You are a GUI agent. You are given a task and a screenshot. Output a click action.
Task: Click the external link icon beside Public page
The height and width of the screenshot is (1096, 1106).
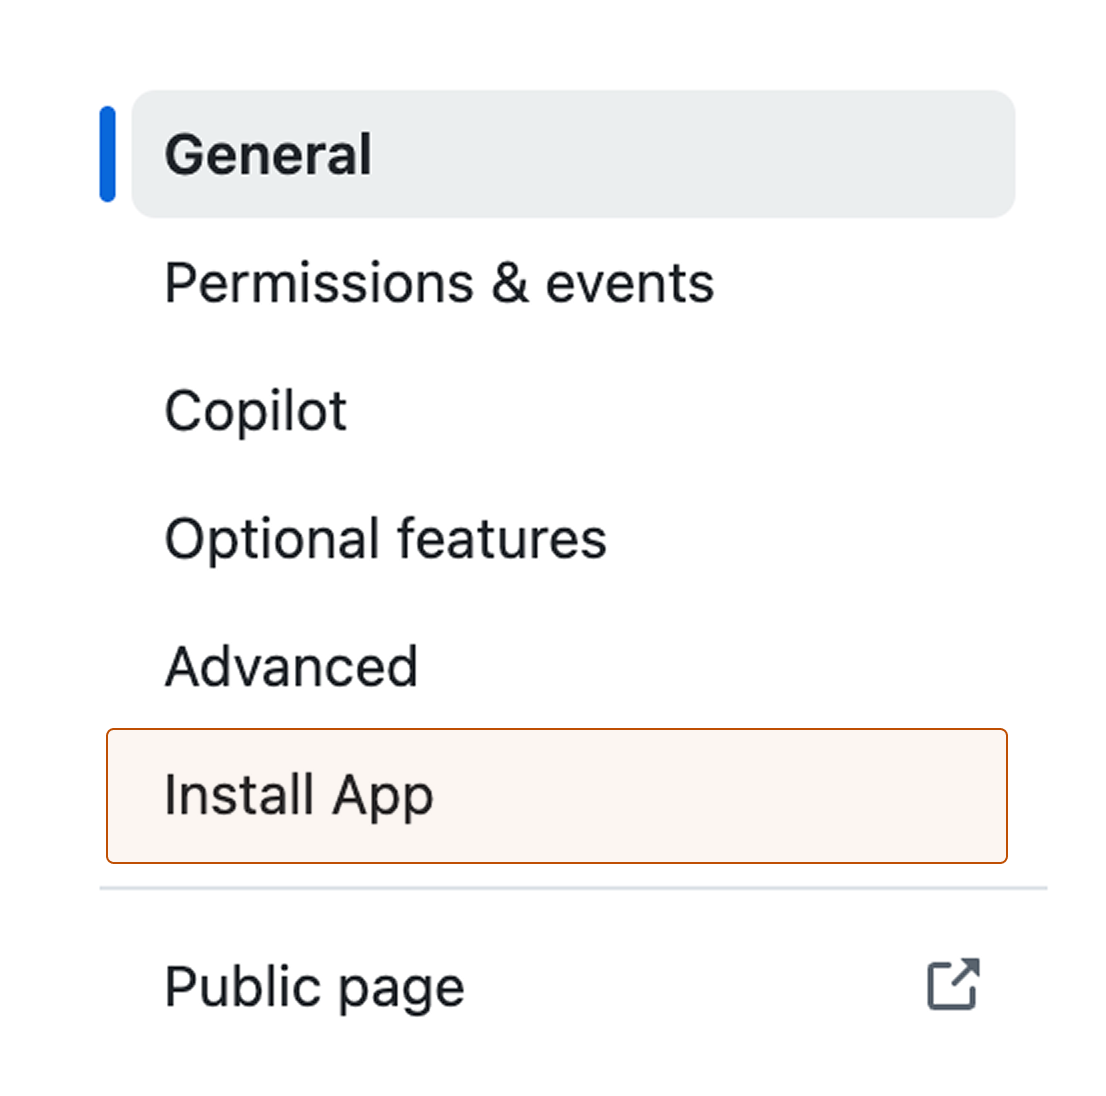point(957,985)
